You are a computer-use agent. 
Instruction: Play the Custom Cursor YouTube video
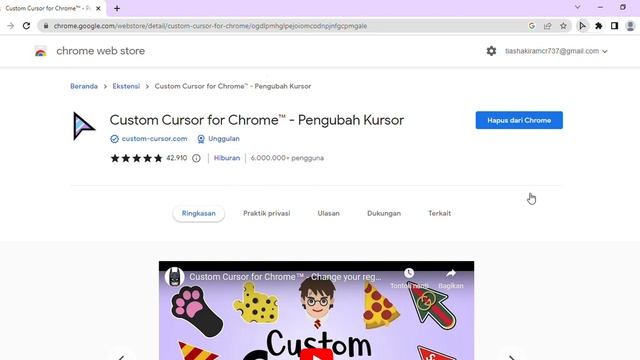click(x=316, y=353)
